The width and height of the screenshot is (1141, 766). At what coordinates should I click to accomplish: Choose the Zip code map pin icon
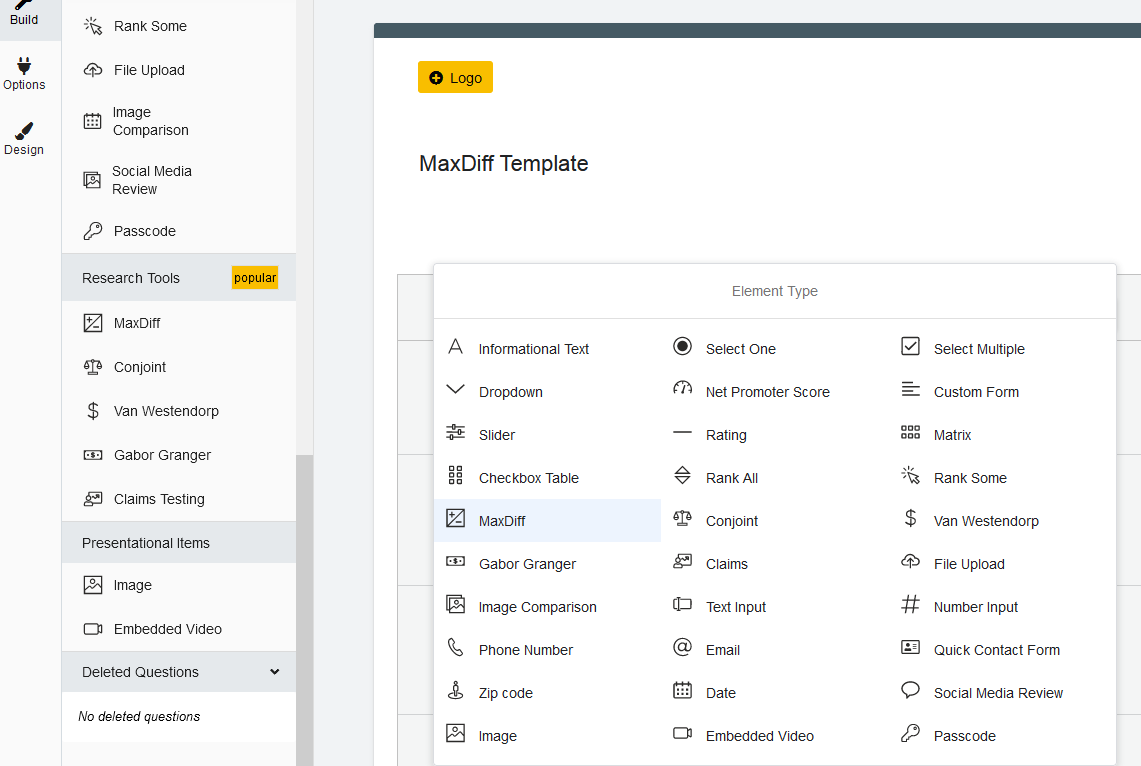455,691
